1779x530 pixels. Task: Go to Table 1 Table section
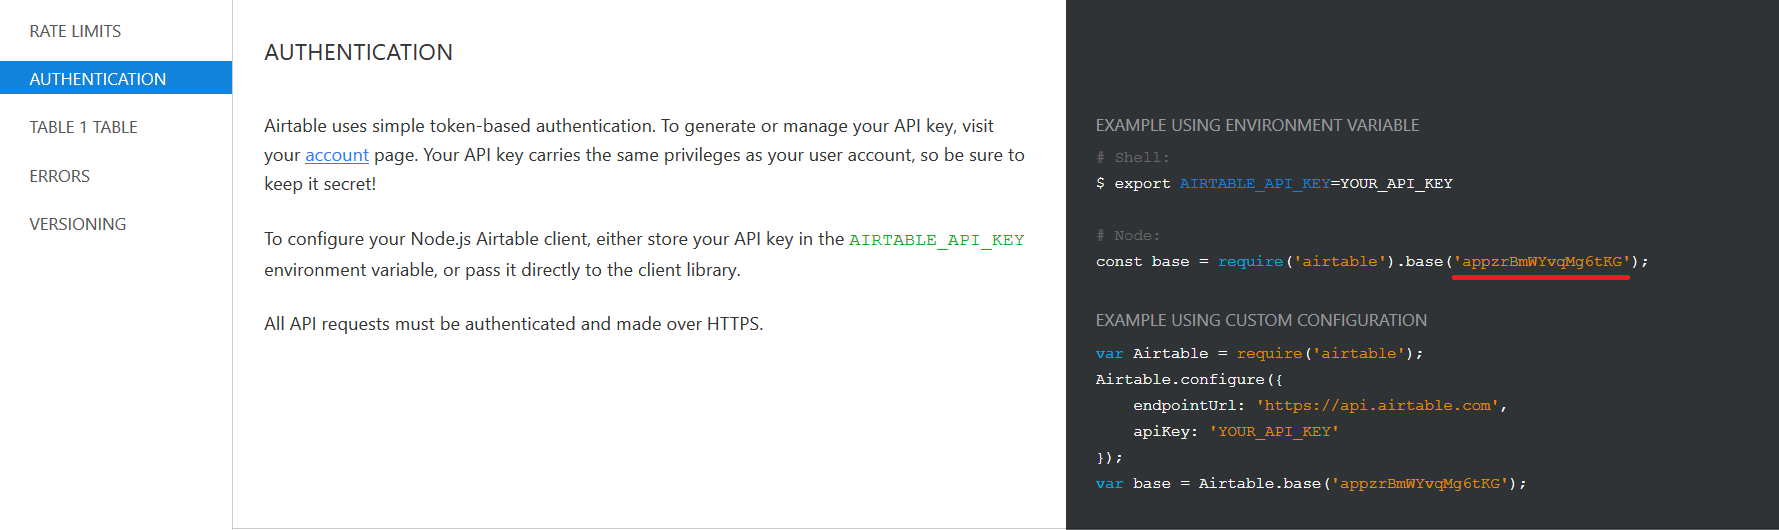[83, 127]
